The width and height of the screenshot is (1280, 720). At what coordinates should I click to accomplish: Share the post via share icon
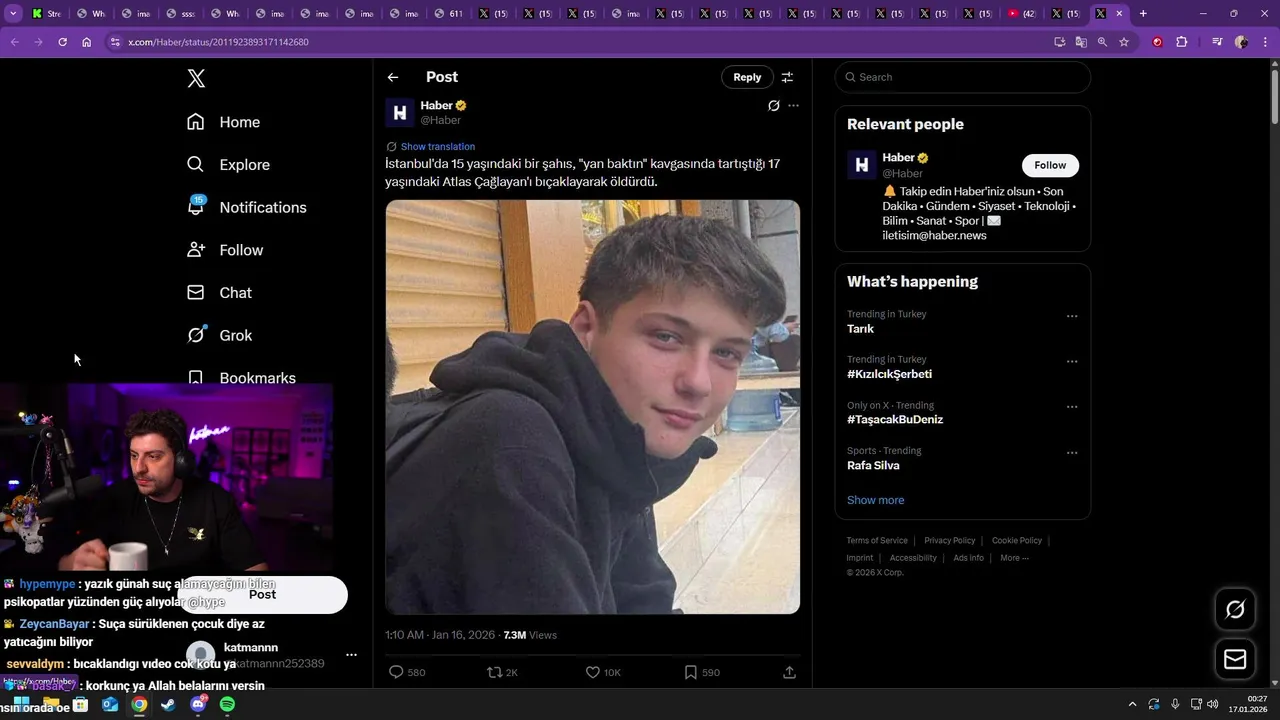click(x=789, y=672)
